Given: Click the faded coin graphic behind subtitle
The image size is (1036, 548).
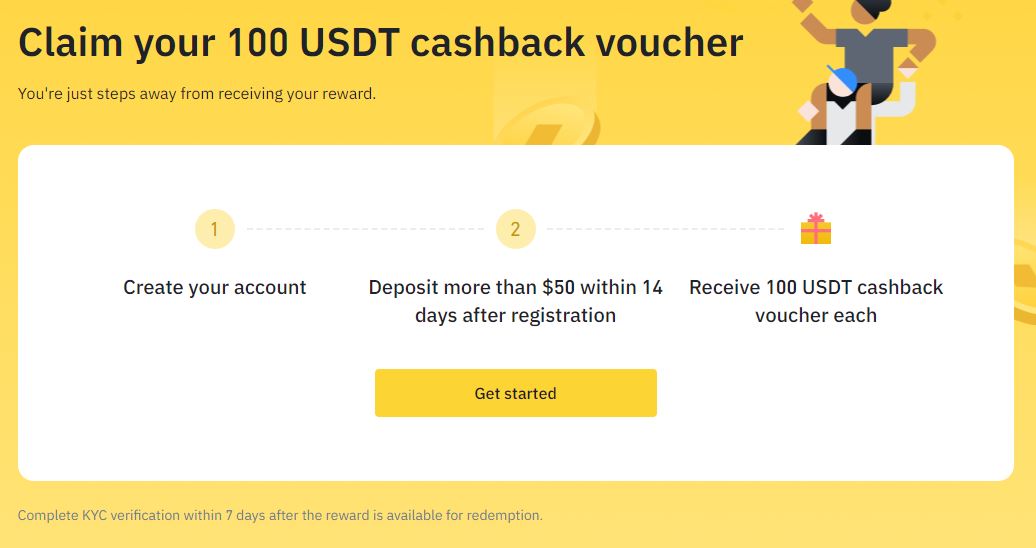Looking at the screenshot, I should (x=546, y=122).
